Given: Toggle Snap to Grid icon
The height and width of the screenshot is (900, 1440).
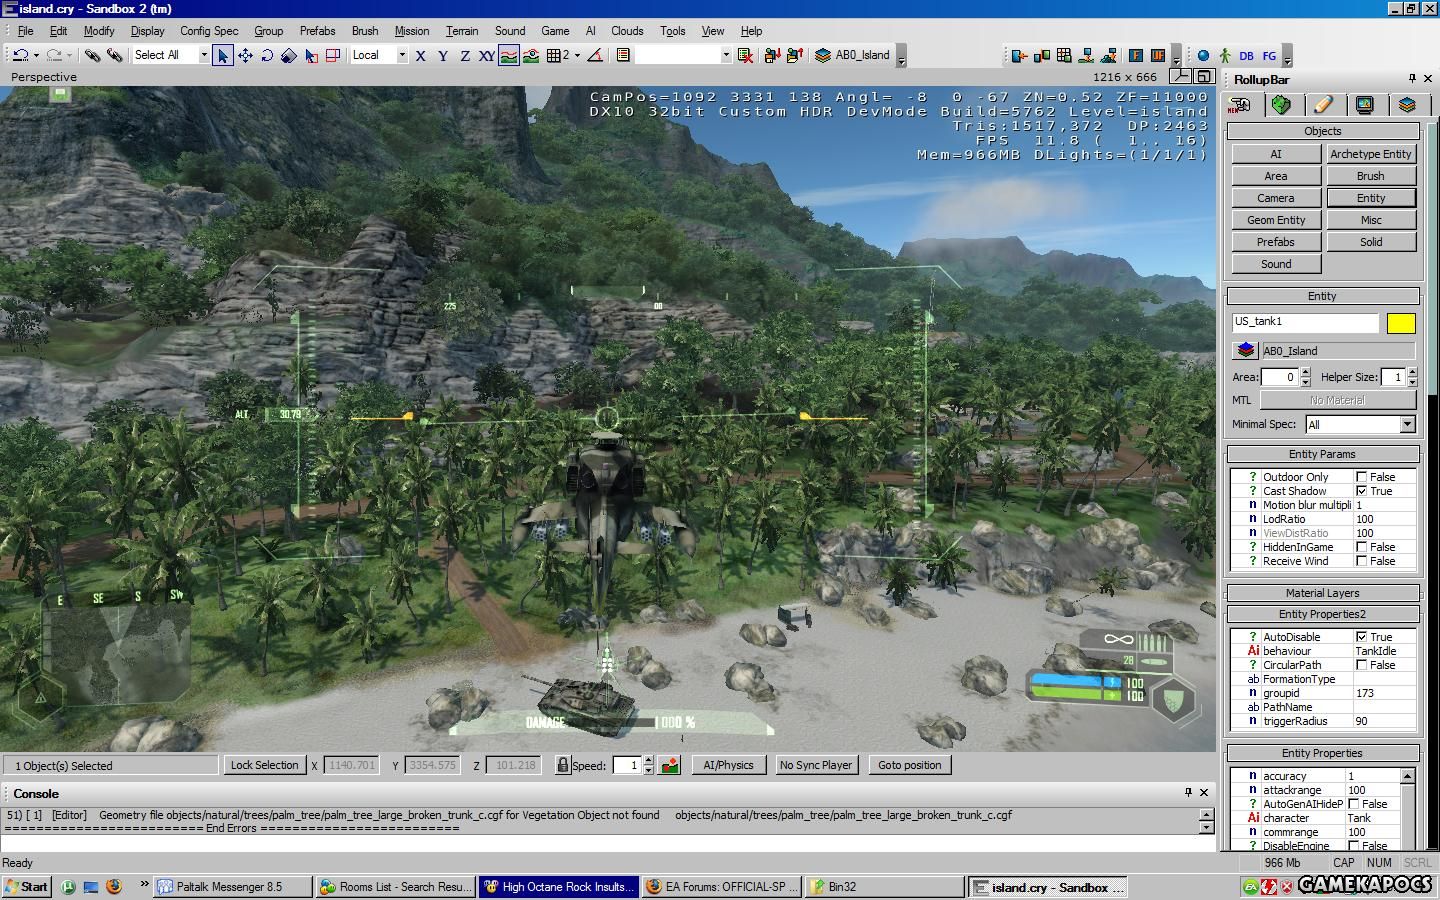Looking at the screenshot, I should (x=553, y=55).
